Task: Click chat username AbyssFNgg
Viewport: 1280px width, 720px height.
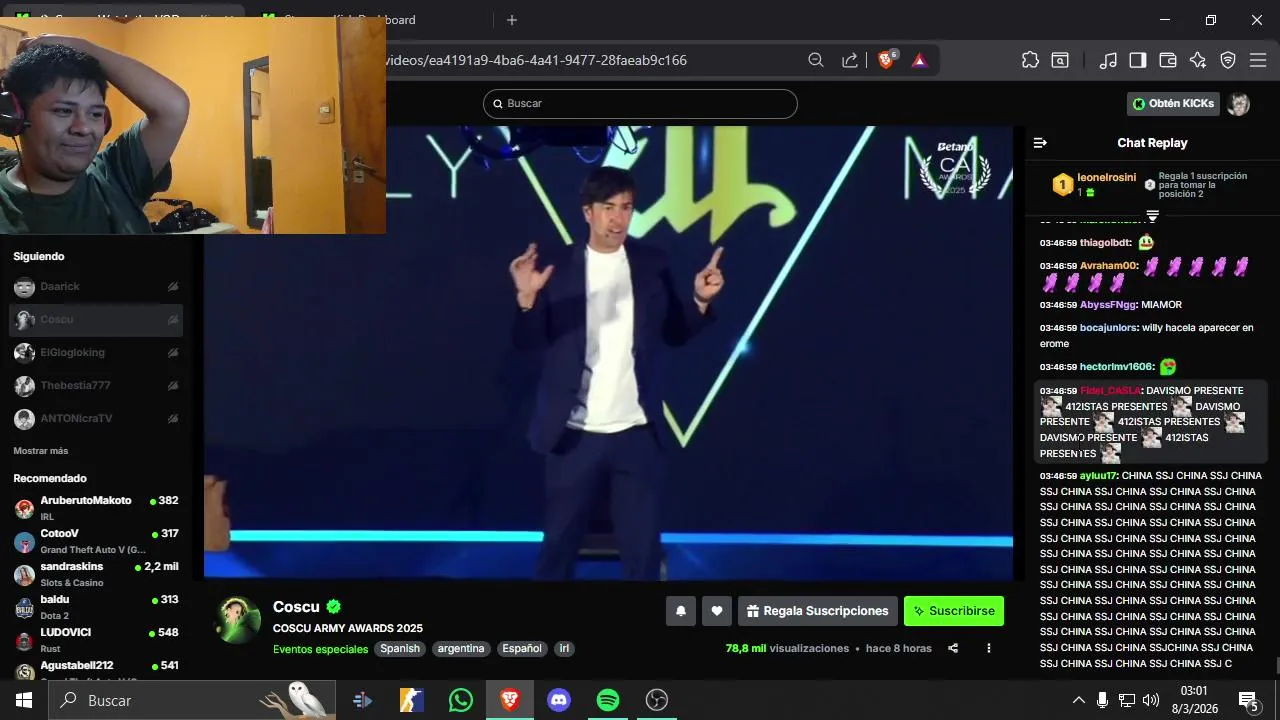Action: (x=1108, y=305)
